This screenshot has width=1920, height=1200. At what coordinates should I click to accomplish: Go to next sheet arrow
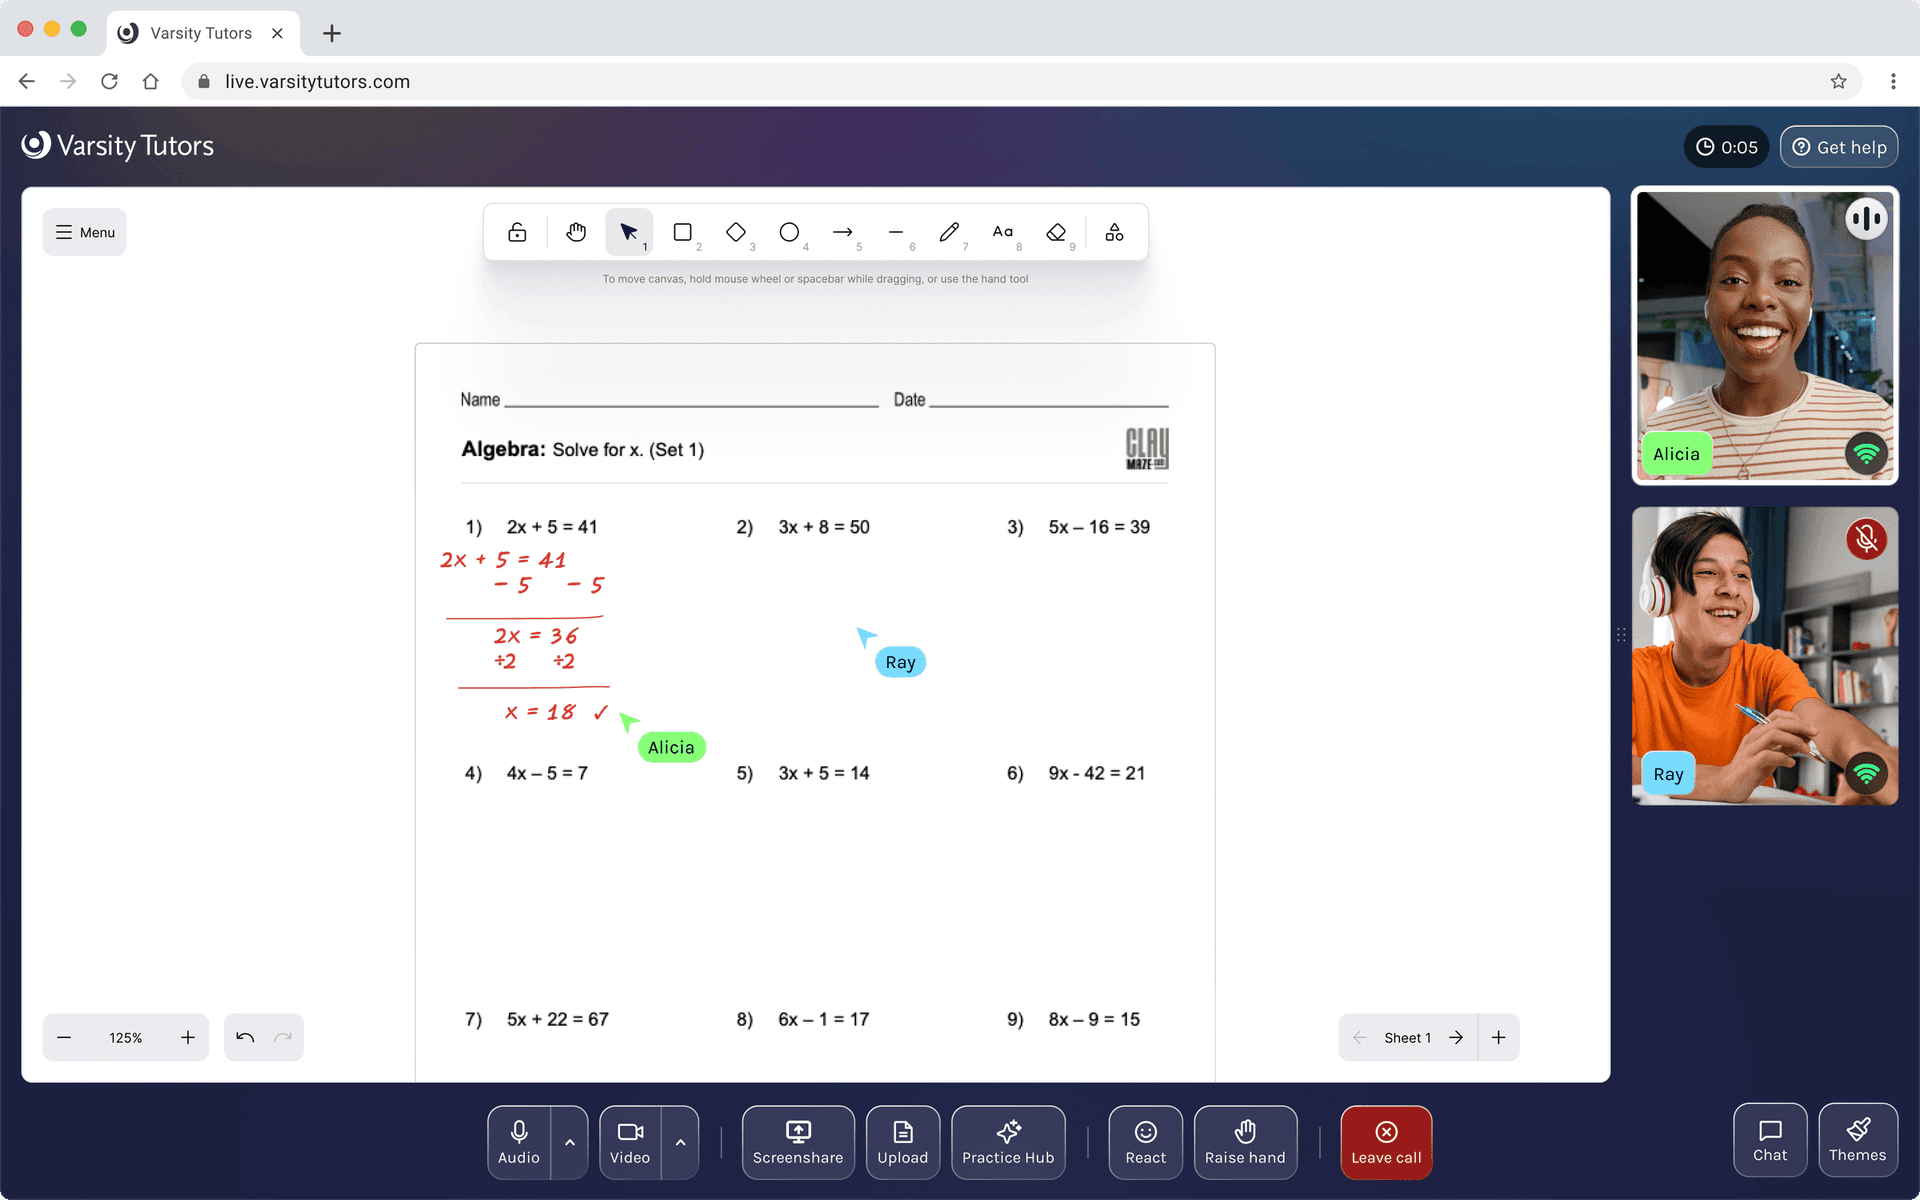click(x=1456, y=1037)
